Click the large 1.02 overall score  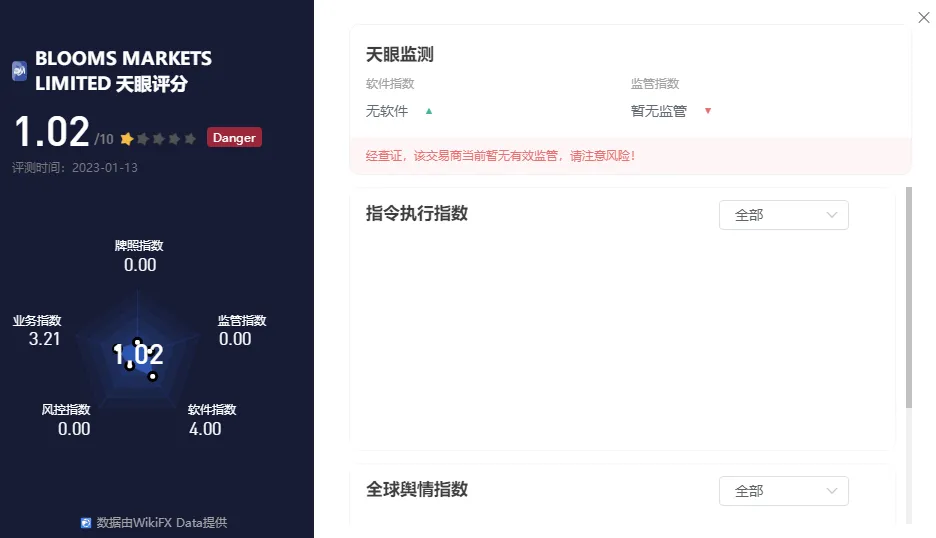(x=52, y=131)
